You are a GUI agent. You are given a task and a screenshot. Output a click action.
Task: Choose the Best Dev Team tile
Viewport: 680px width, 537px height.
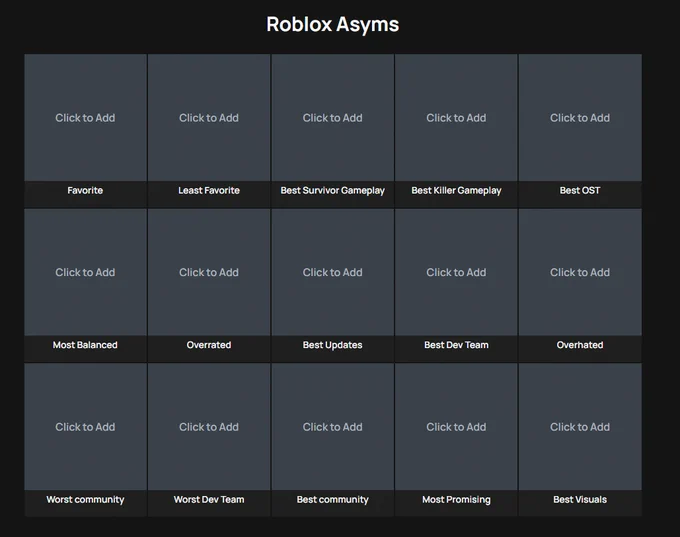coord(456,272)
